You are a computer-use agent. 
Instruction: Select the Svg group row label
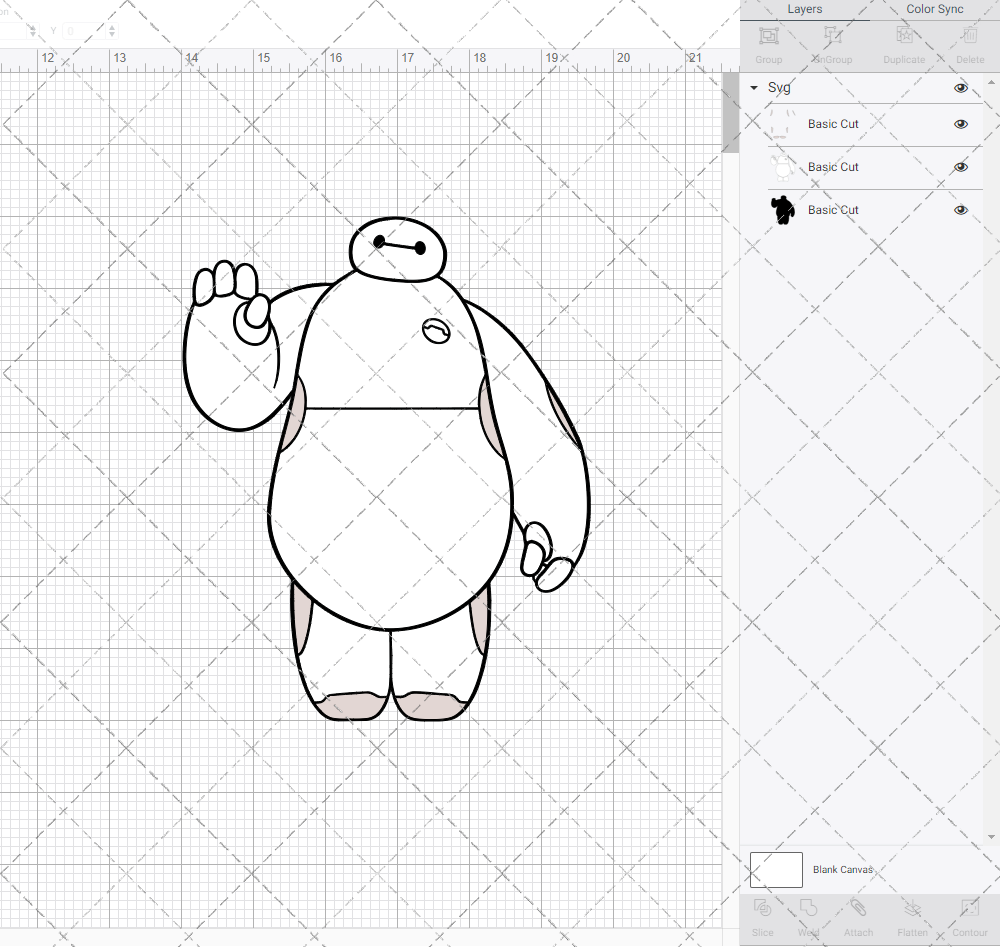(779, 88)
